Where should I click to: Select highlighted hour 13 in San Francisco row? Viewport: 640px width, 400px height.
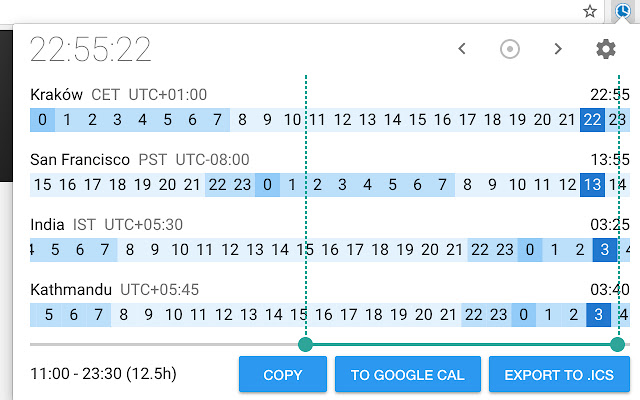(592, 185)
